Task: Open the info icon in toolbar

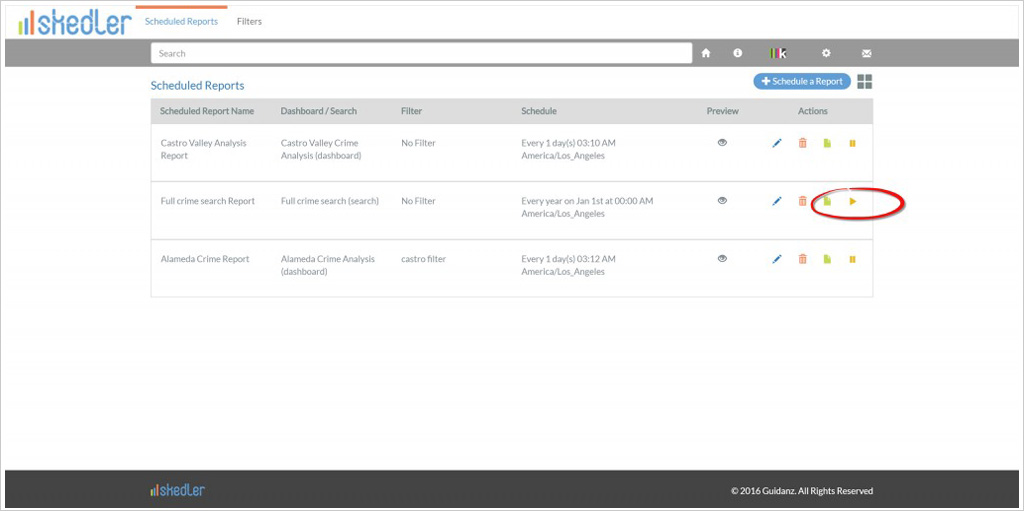Action: coord(737,53)
